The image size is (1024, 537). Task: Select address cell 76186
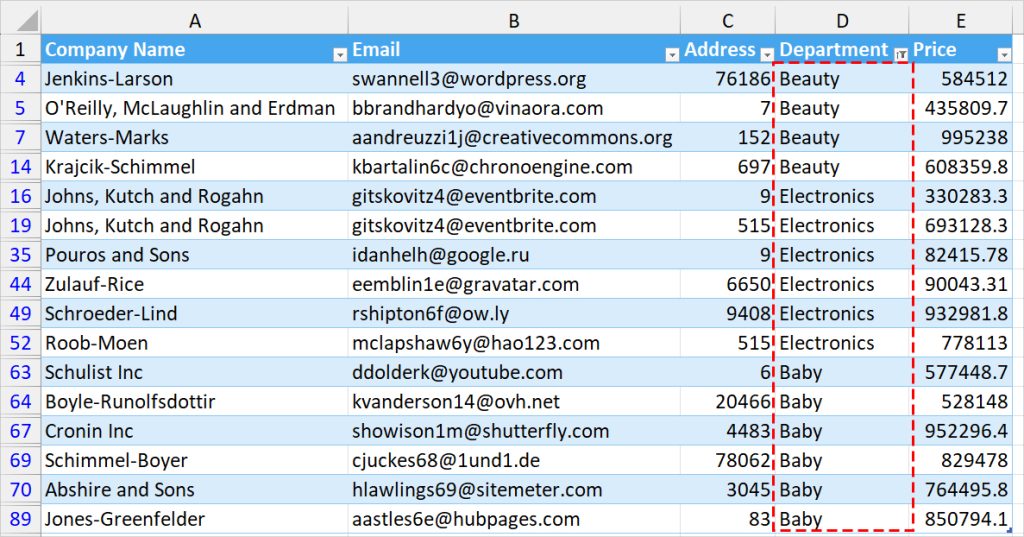pyautogui.click(x=728, y=78)
